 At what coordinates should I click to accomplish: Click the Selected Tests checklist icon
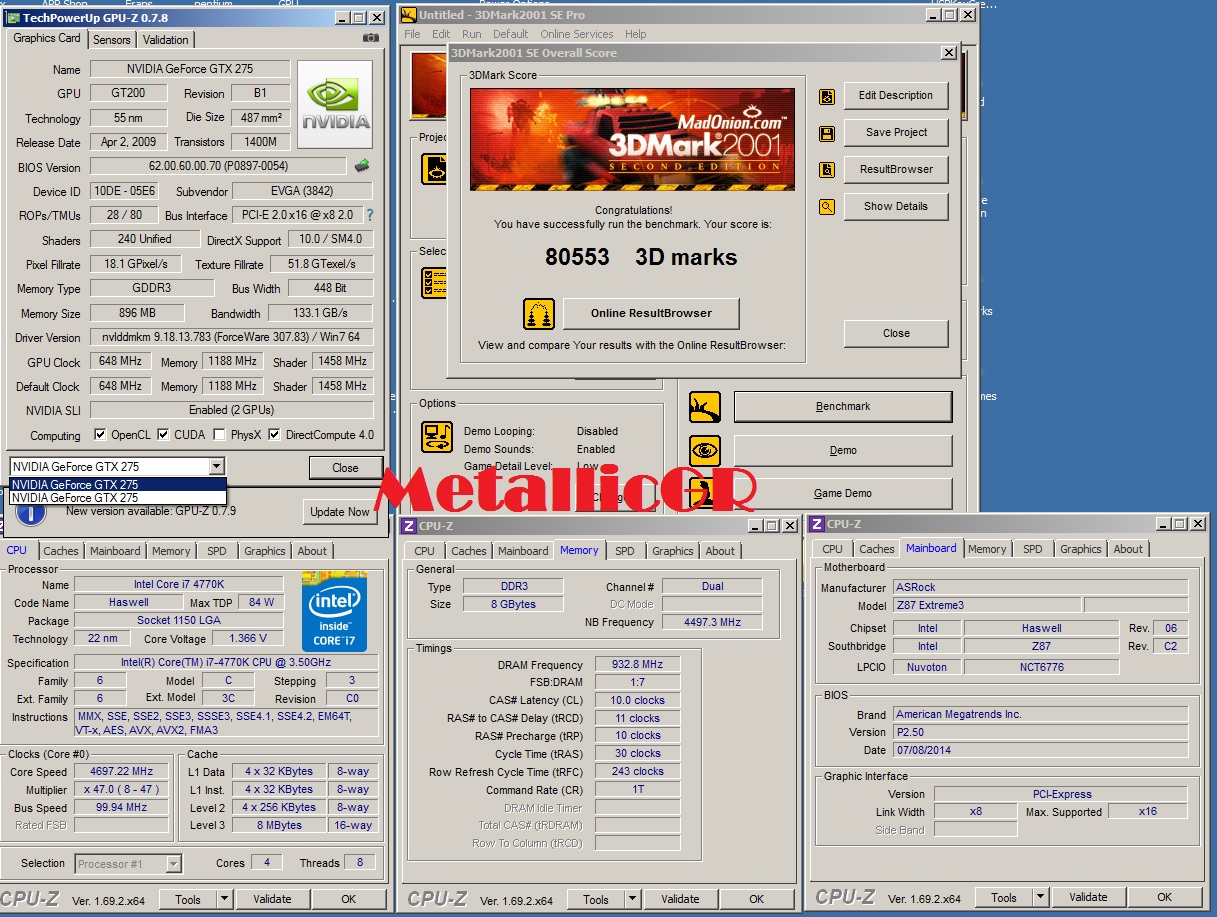click(x=435, y=282)
